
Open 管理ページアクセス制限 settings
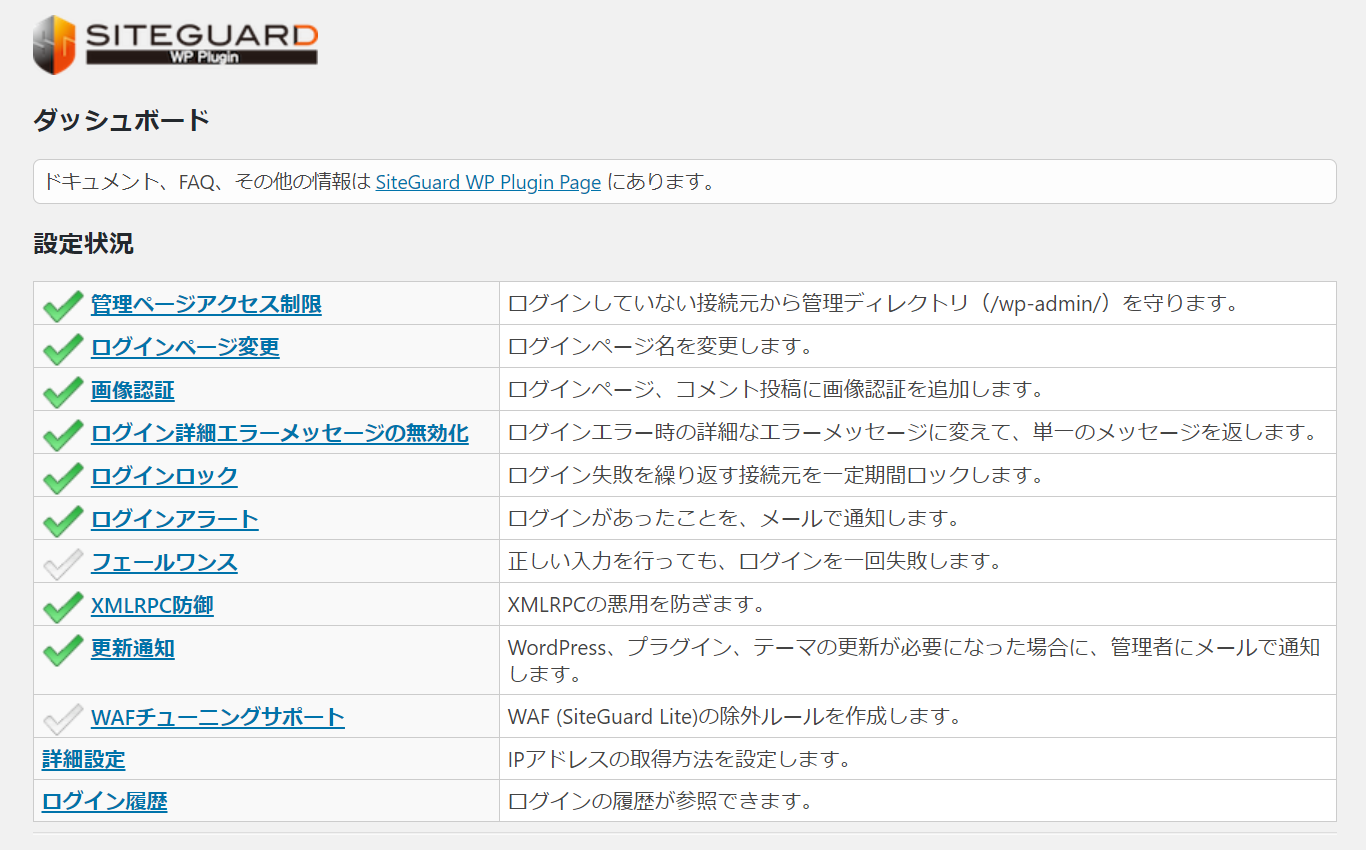pyautogui.click(x=206, y=304)
